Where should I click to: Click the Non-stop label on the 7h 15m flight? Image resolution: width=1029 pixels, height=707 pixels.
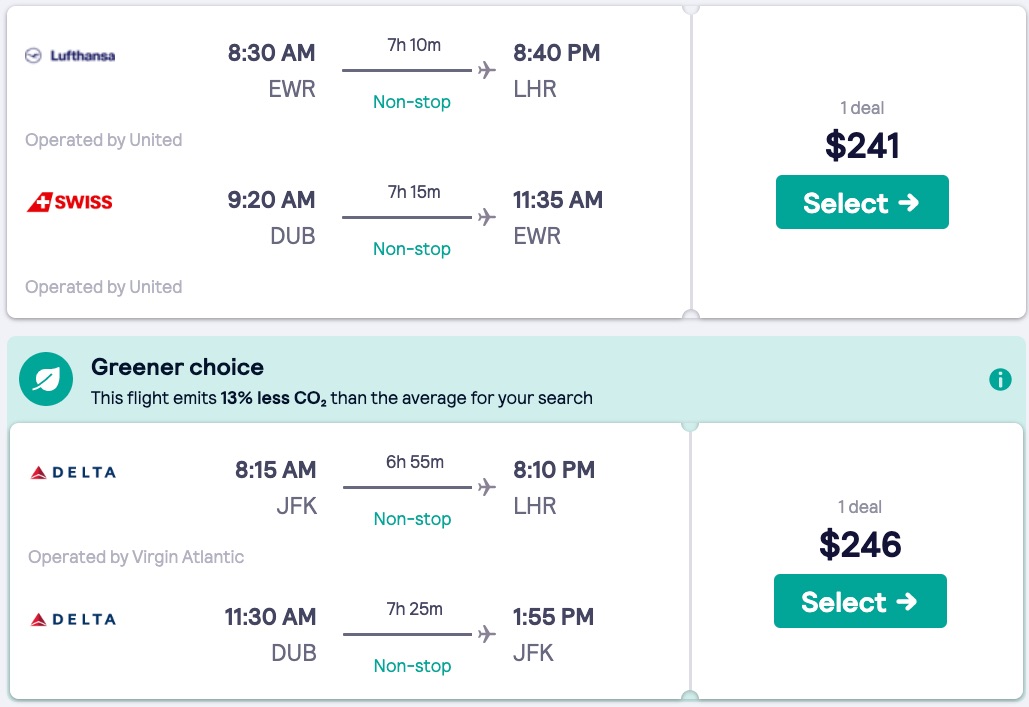412,249
